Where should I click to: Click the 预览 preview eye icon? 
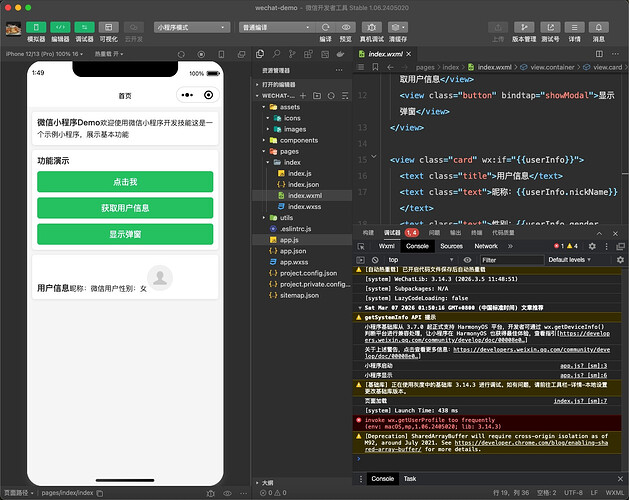346,27
